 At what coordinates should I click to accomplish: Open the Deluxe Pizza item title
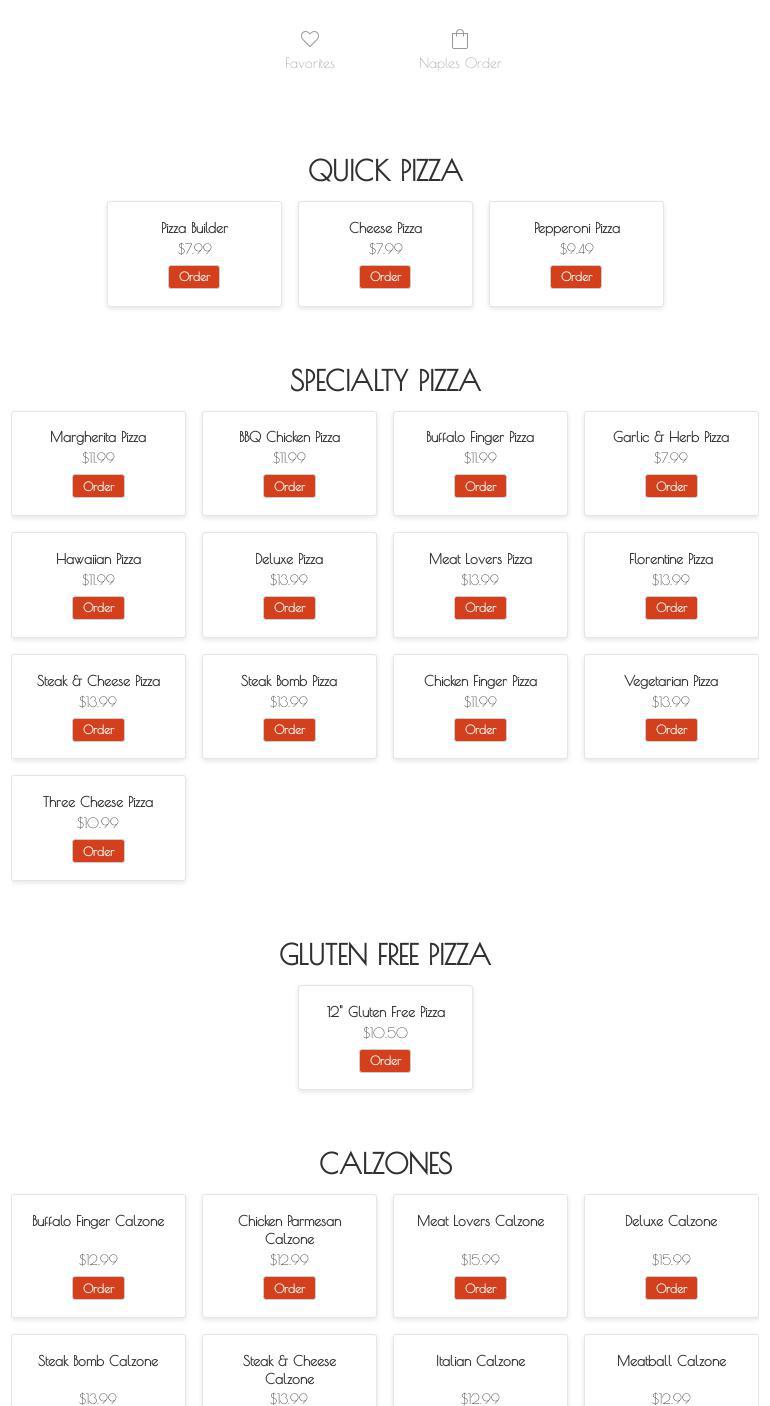[289, 559]
